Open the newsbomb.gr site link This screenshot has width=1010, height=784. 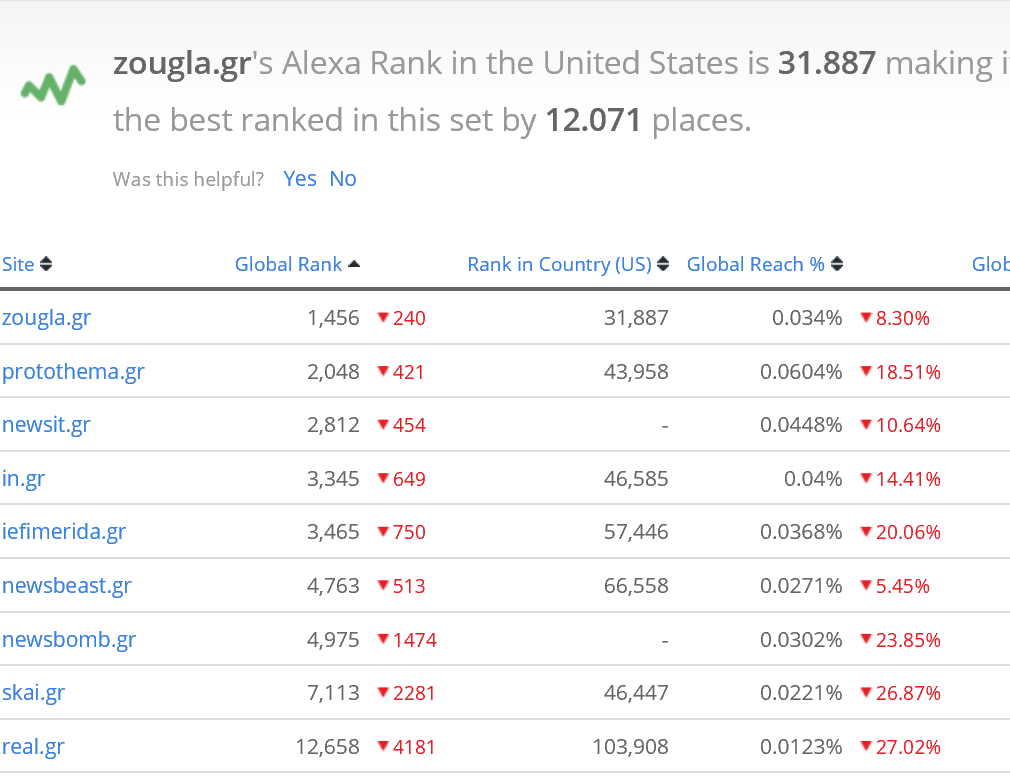click(68, 639)
